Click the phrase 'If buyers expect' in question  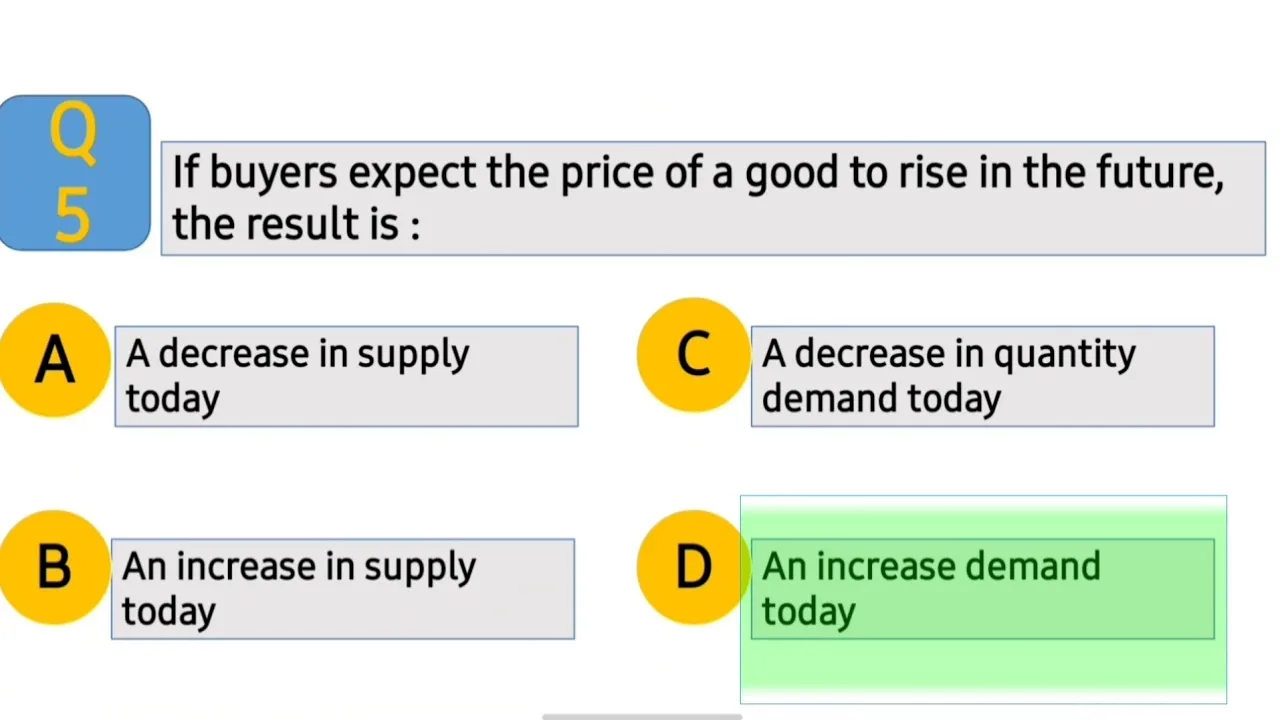324,173
